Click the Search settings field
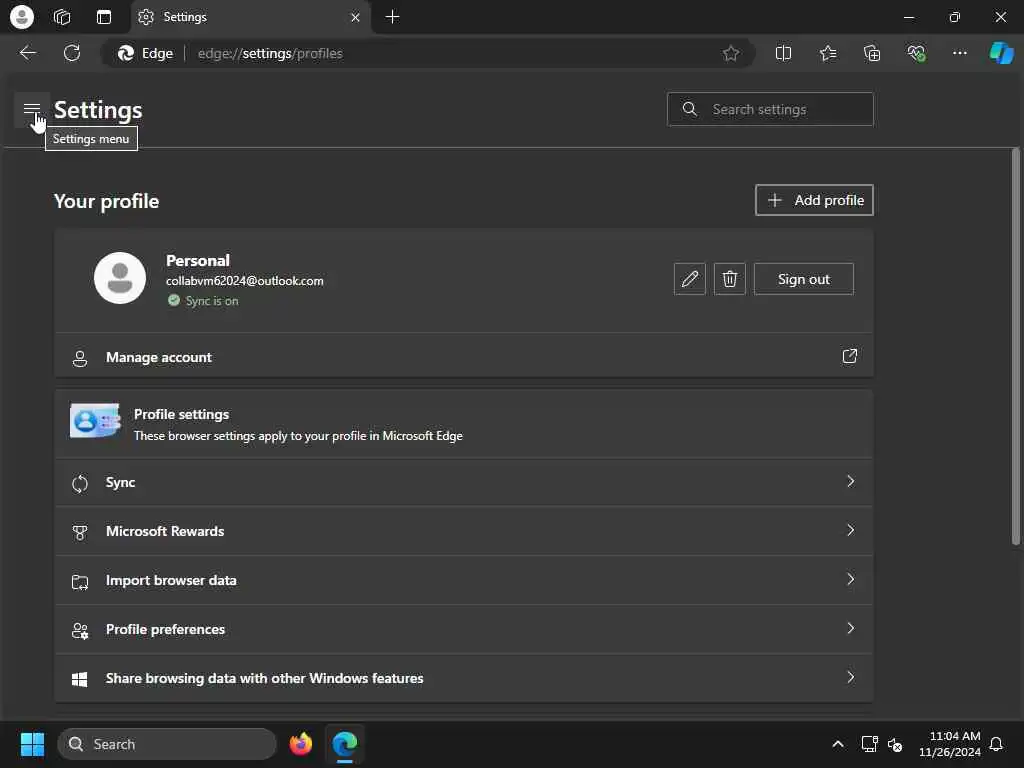This screenshot has width=1024, height=768. 770,109
